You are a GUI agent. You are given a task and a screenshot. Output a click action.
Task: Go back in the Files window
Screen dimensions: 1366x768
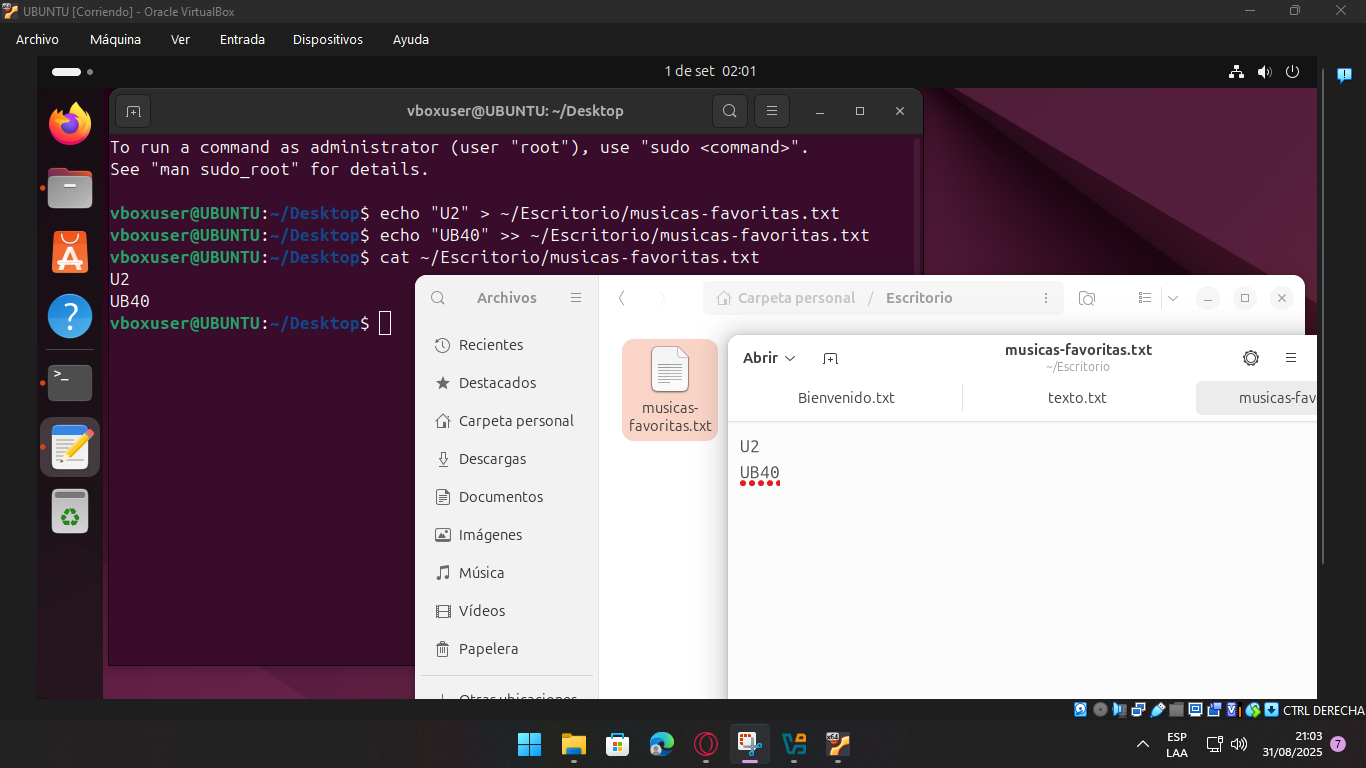pyautogui.click(x=622, y=298)
